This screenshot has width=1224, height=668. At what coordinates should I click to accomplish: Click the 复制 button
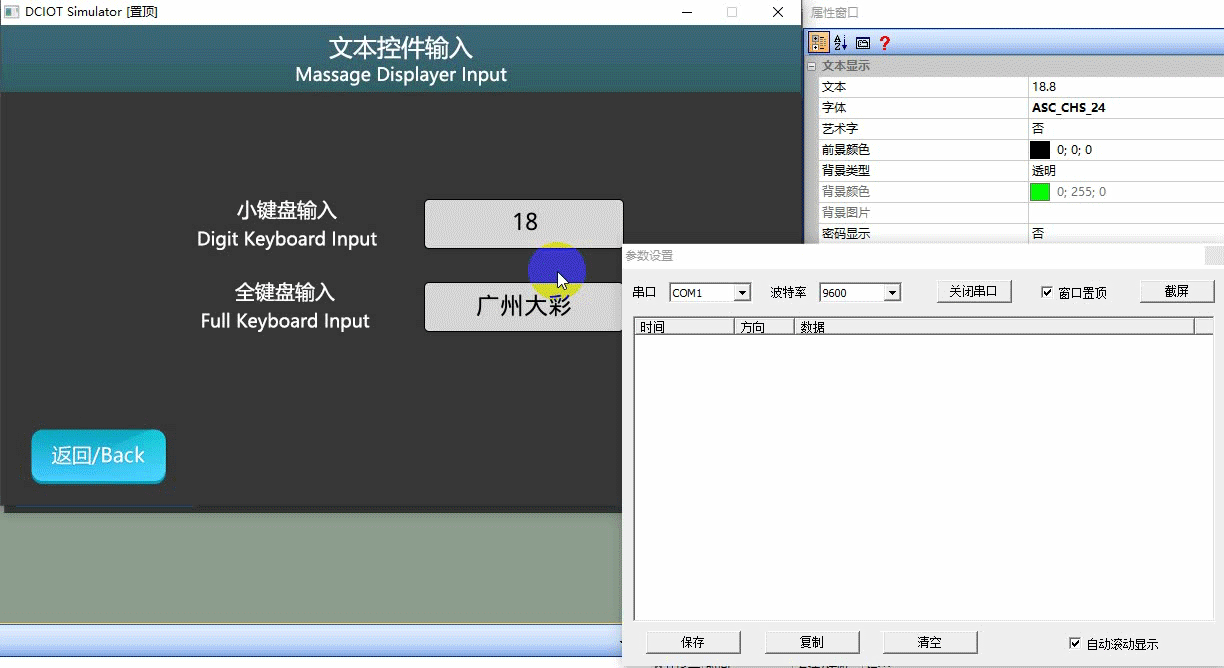click(x=812, y=642)
